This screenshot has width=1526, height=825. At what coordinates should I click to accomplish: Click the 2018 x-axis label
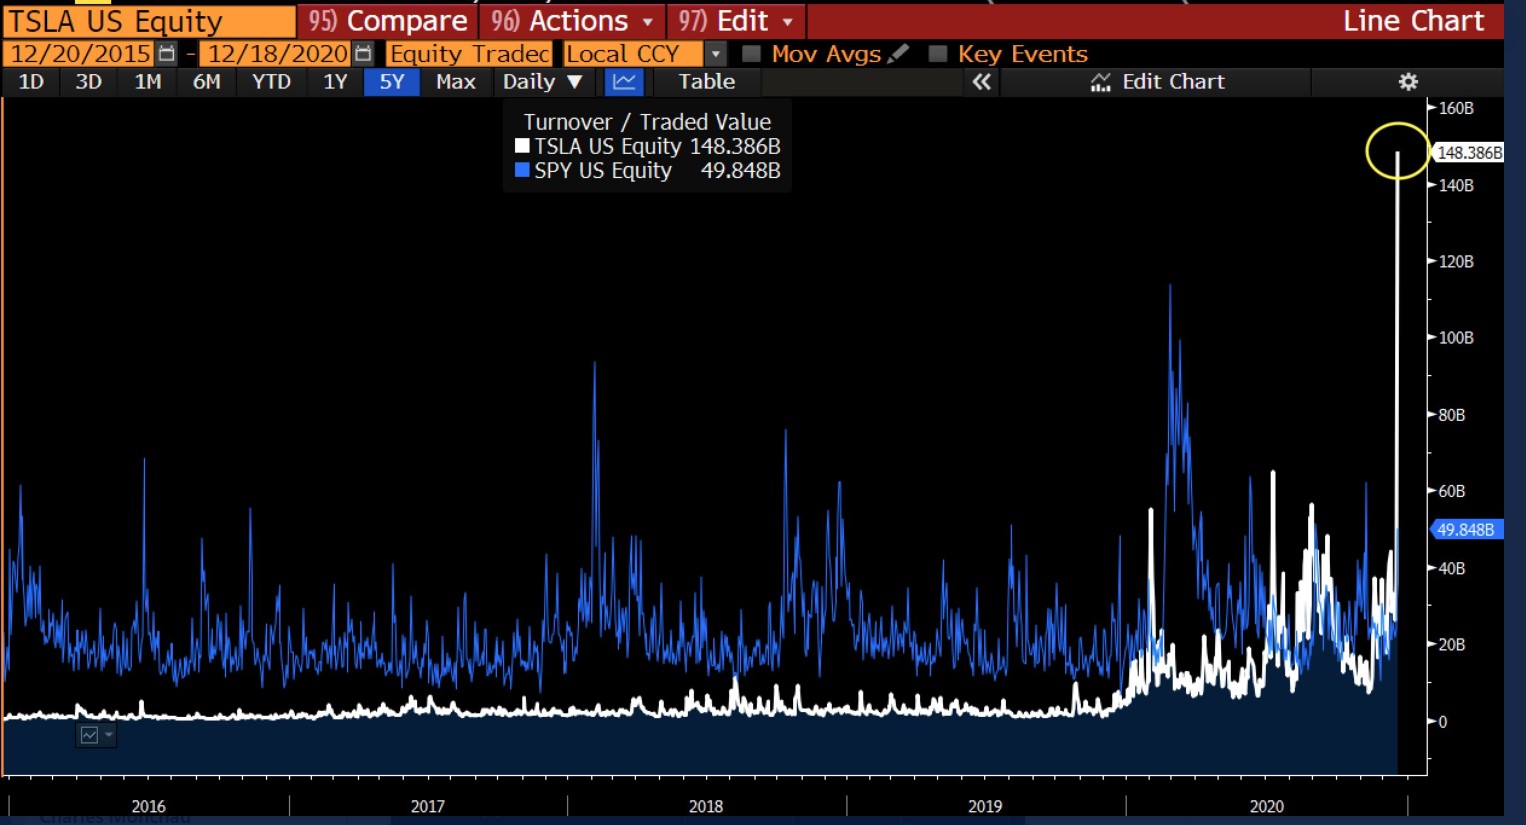(706, 806)
